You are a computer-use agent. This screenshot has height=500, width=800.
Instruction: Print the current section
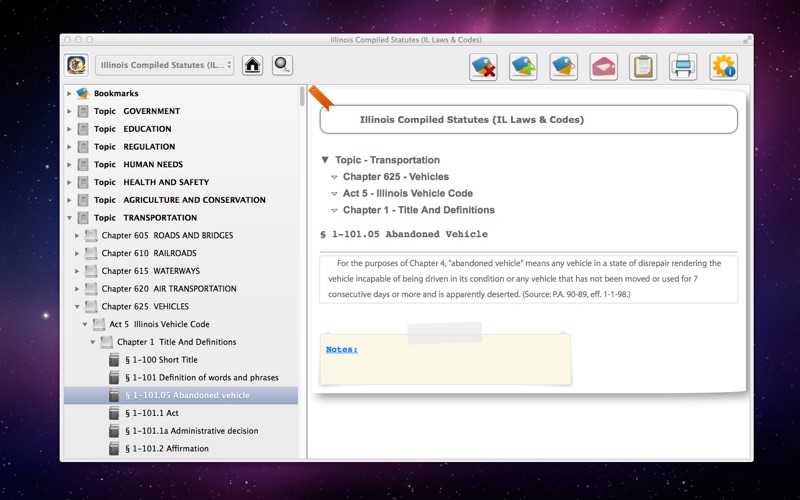click(683, 67)
